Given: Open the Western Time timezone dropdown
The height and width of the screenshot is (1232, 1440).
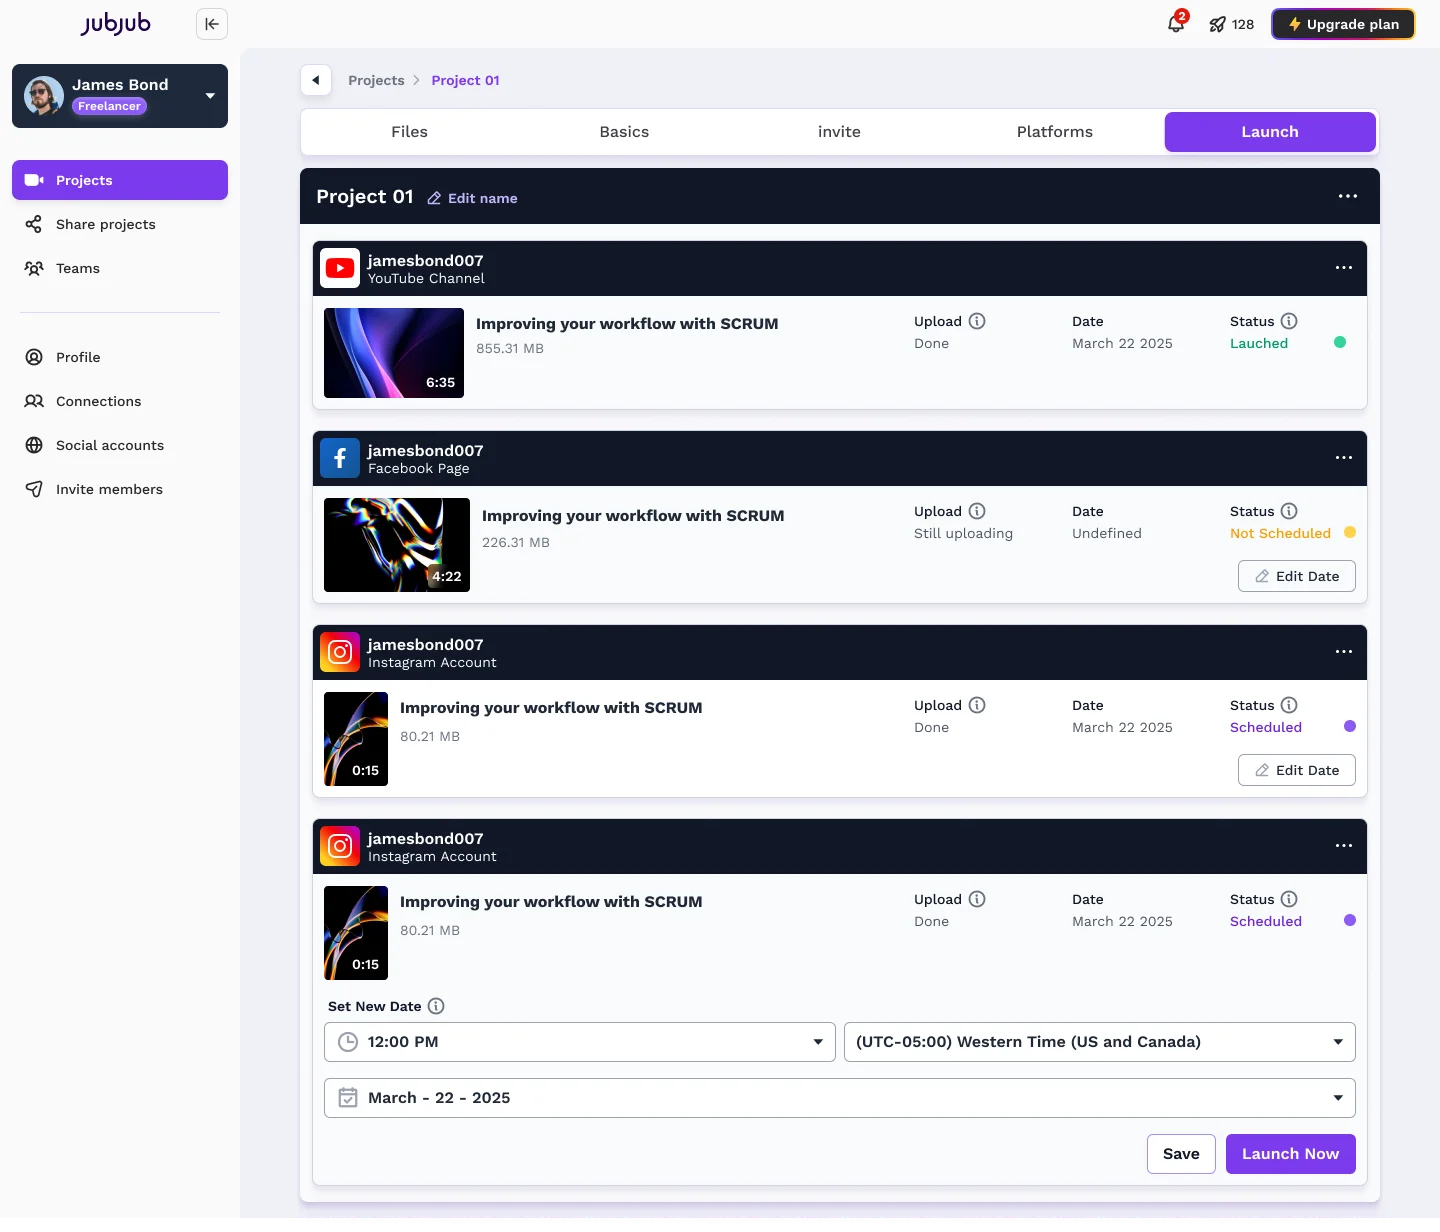Looking at the screenshot, I should (x=1339, y=1041).
